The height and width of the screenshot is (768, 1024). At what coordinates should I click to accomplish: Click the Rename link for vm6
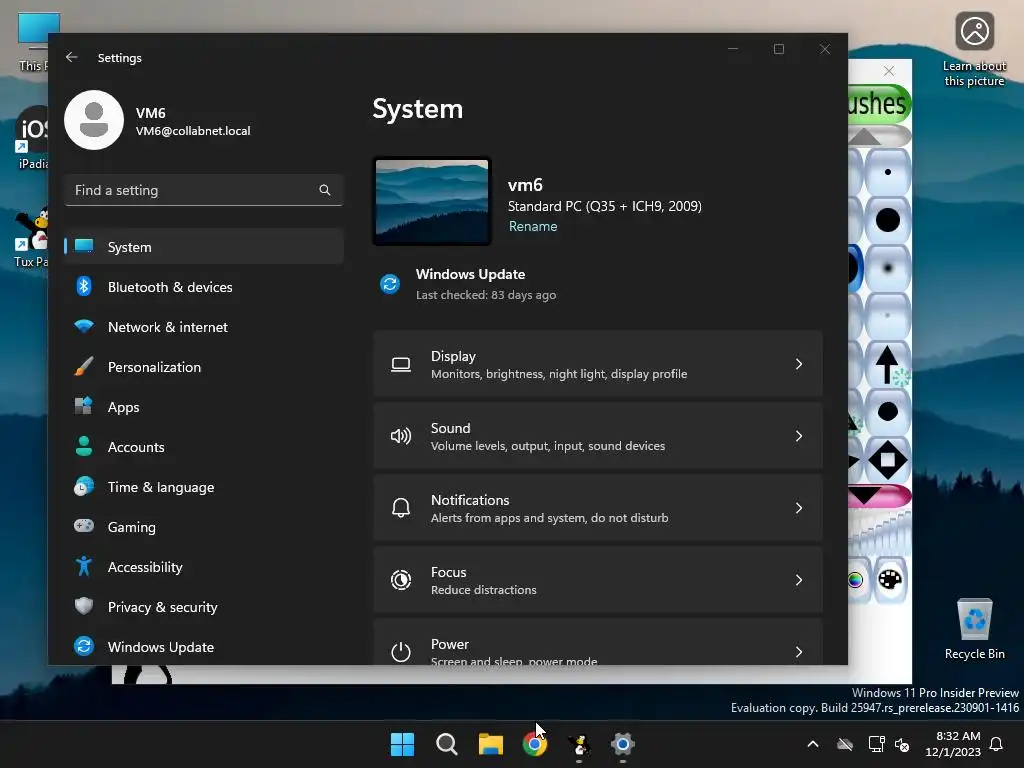pos(533,226)
